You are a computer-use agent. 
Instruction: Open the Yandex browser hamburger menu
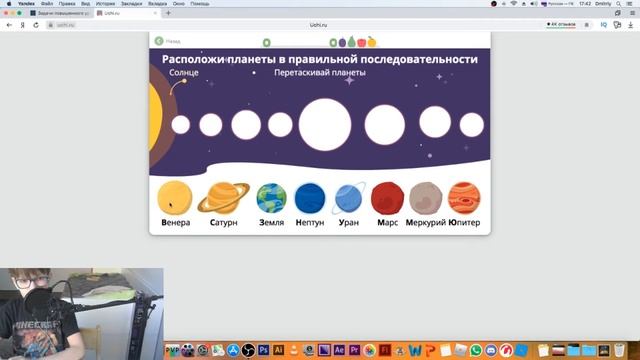click(x=632, y=13)
